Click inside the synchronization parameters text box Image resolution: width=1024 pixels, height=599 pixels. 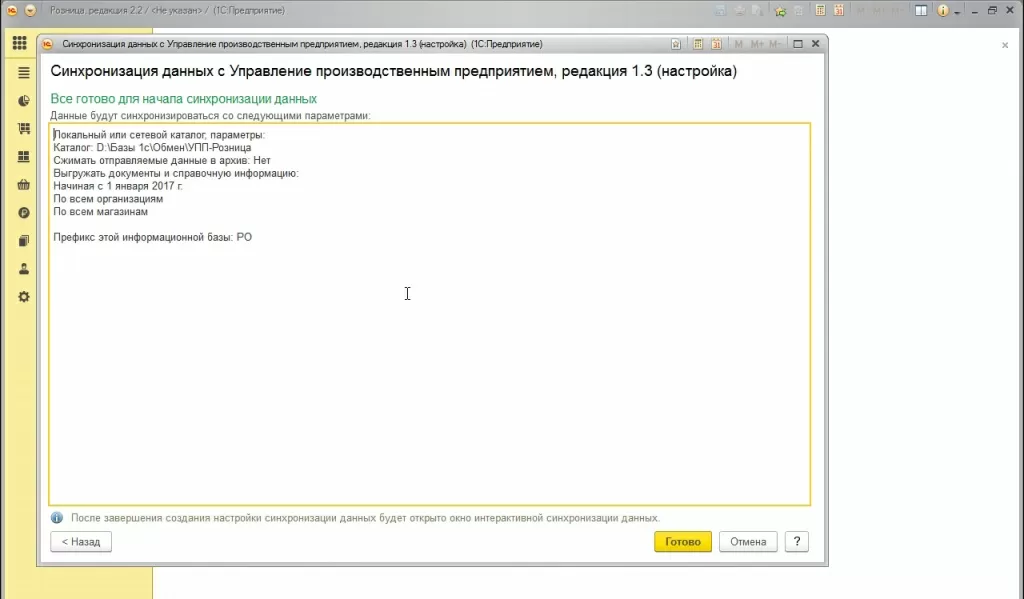pos(430,314)
